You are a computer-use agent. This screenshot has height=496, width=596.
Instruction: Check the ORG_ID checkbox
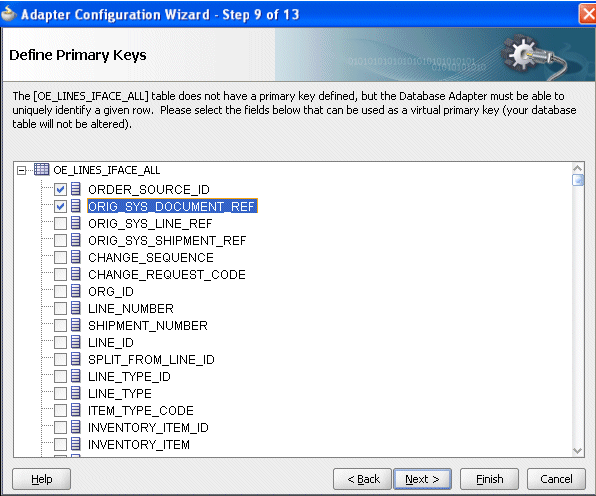click(x=60, y=292)
